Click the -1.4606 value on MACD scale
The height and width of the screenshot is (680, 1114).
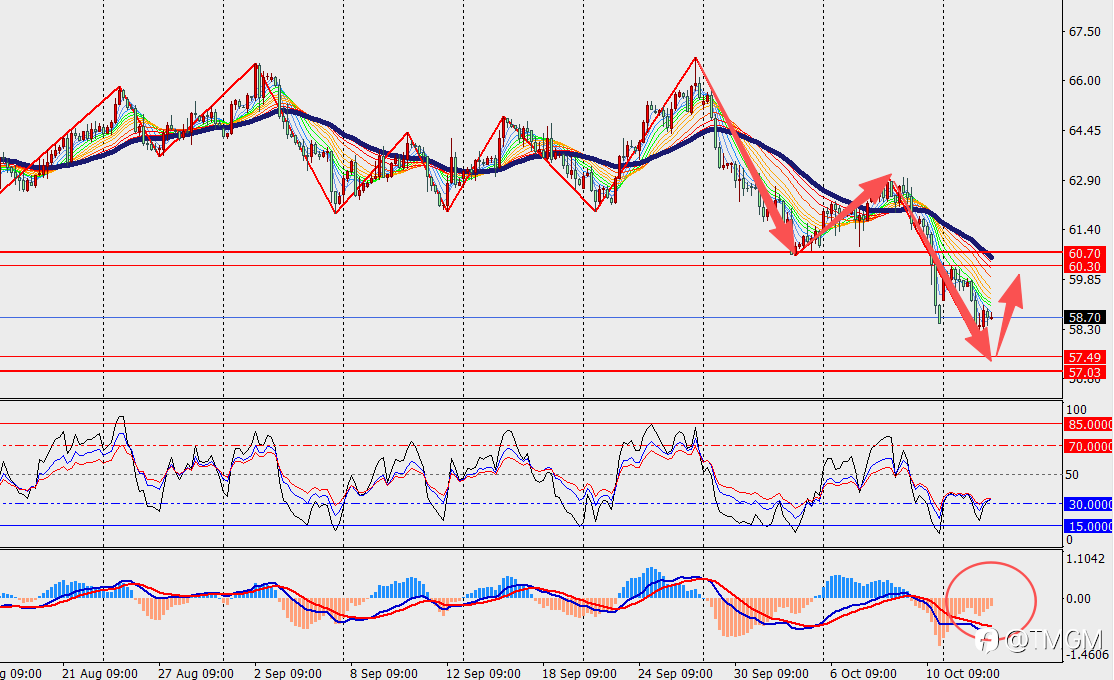coord(1087,654)
